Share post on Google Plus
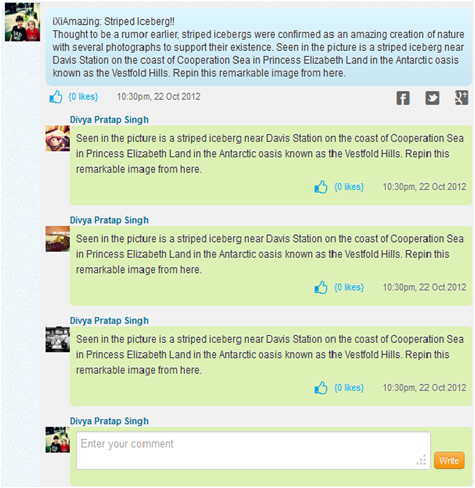The image size is (475, 488). point(461,98)
